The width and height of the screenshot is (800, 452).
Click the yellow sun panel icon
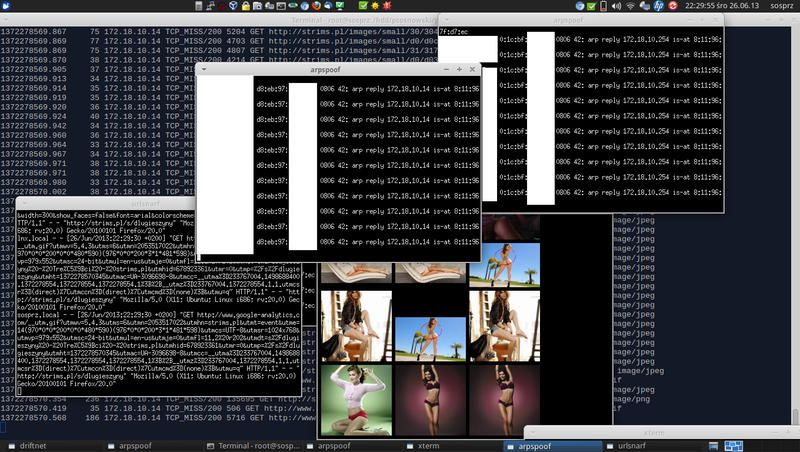click(375, 6)
